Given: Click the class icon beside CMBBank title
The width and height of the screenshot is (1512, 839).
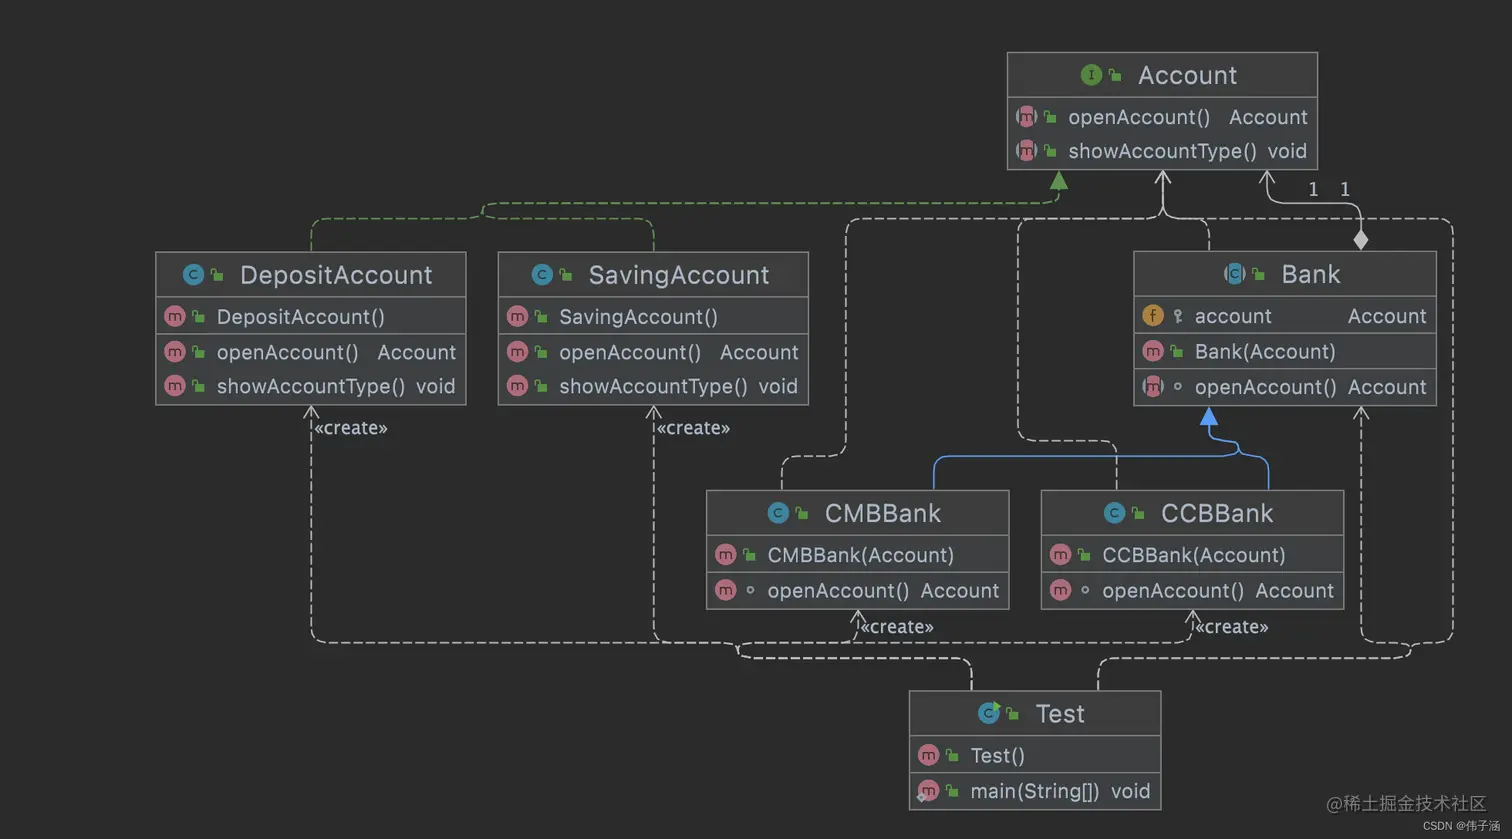Looking at the screenshot, I should (778, 513).
